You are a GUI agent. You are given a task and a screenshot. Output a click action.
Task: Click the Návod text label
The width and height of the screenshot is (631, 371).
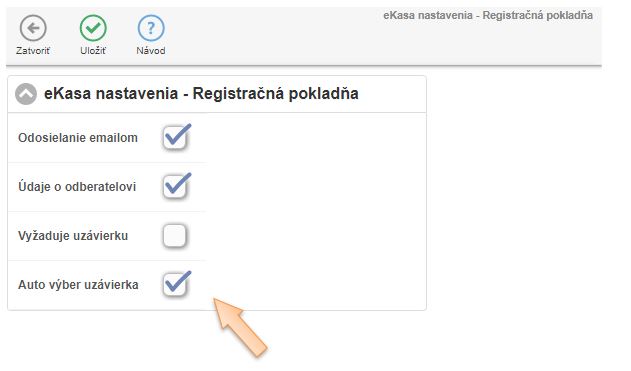pos(151,51)
